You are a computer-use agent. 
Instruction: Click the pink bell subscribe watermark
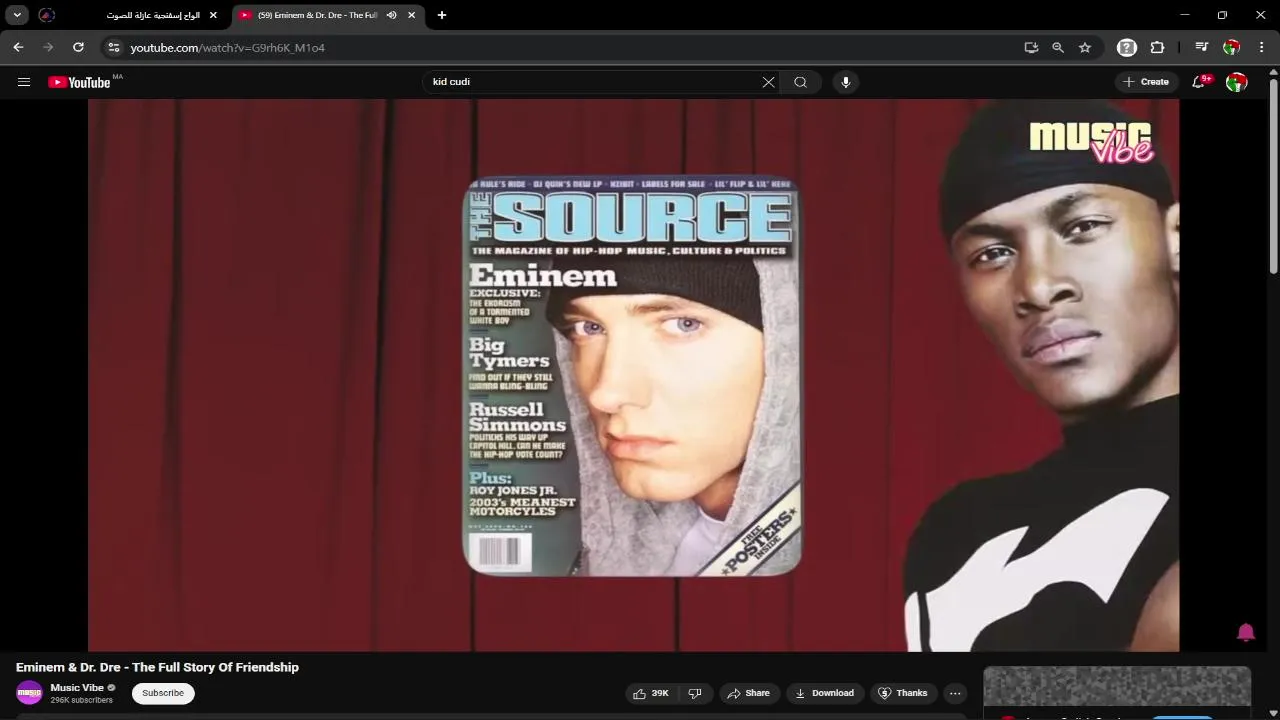click(x=1246, y=632)
